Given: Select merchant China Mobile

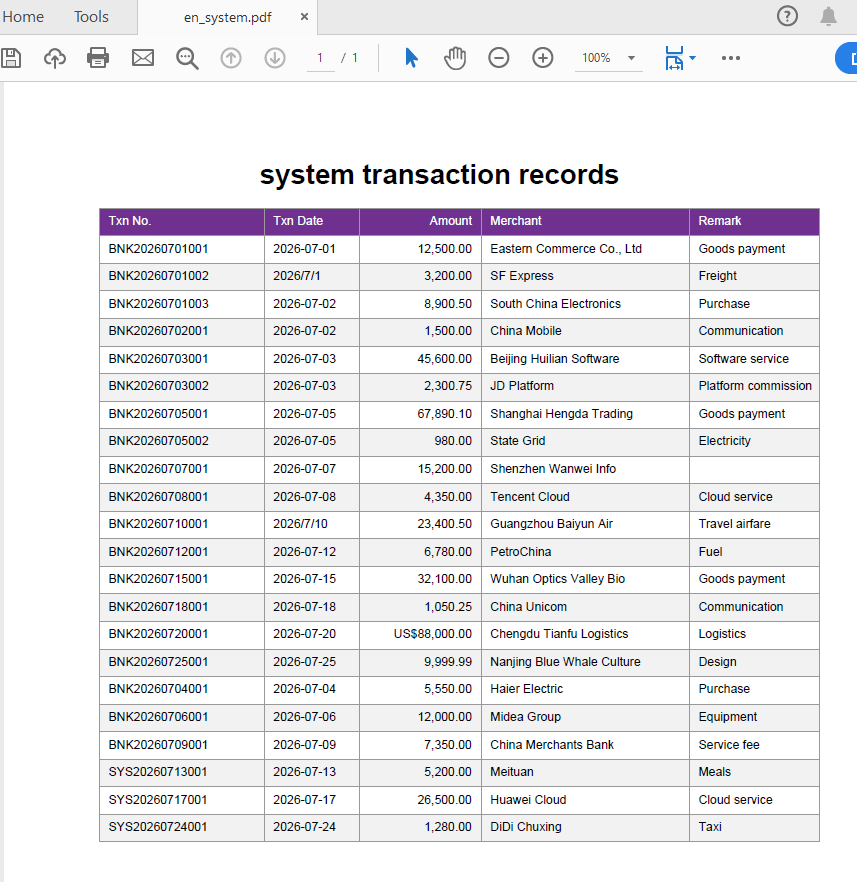Looking at the screenshot, I should click(x=526, y=331).
